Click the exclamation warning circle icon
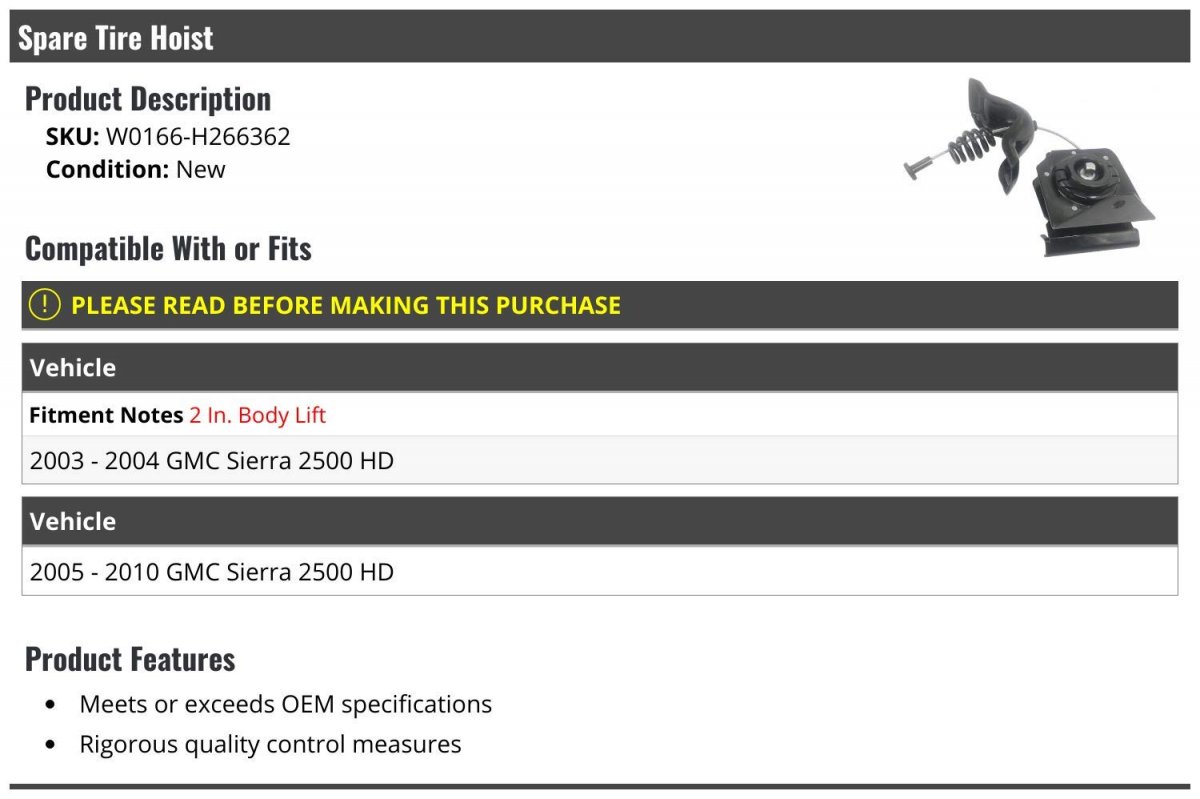Screen dimensions: 1200x799 click(x=45, y=305)
